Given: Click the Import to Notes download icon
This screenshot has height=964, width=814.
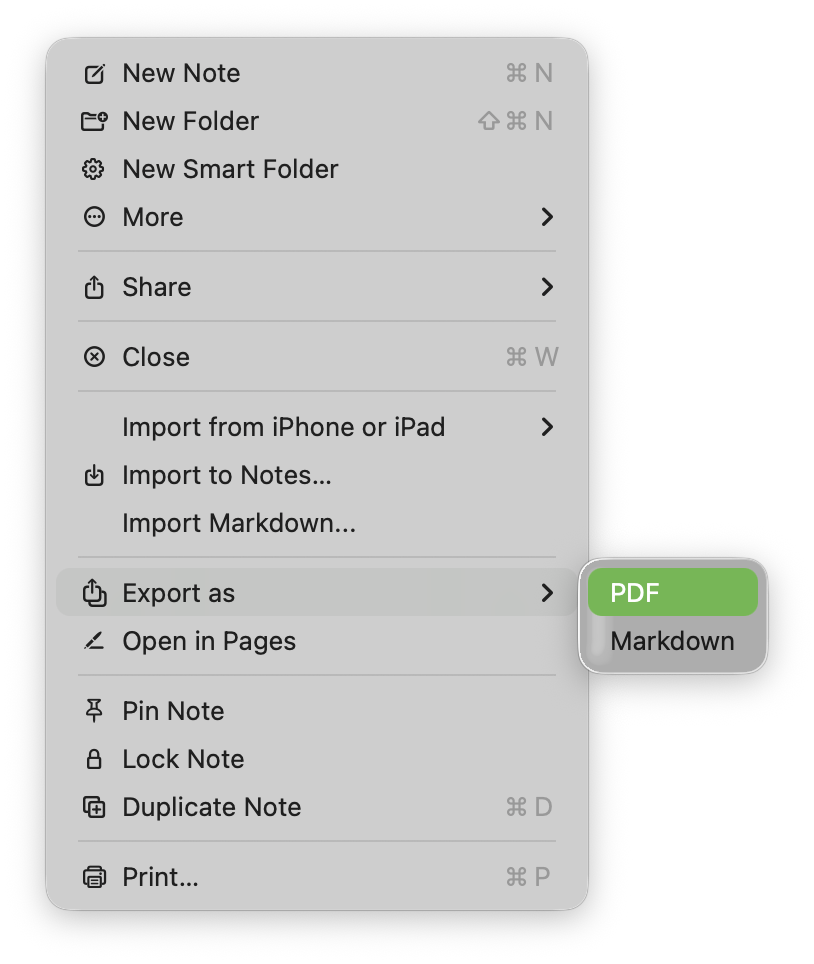Looking at the screenshot, I should click(94, 475).
